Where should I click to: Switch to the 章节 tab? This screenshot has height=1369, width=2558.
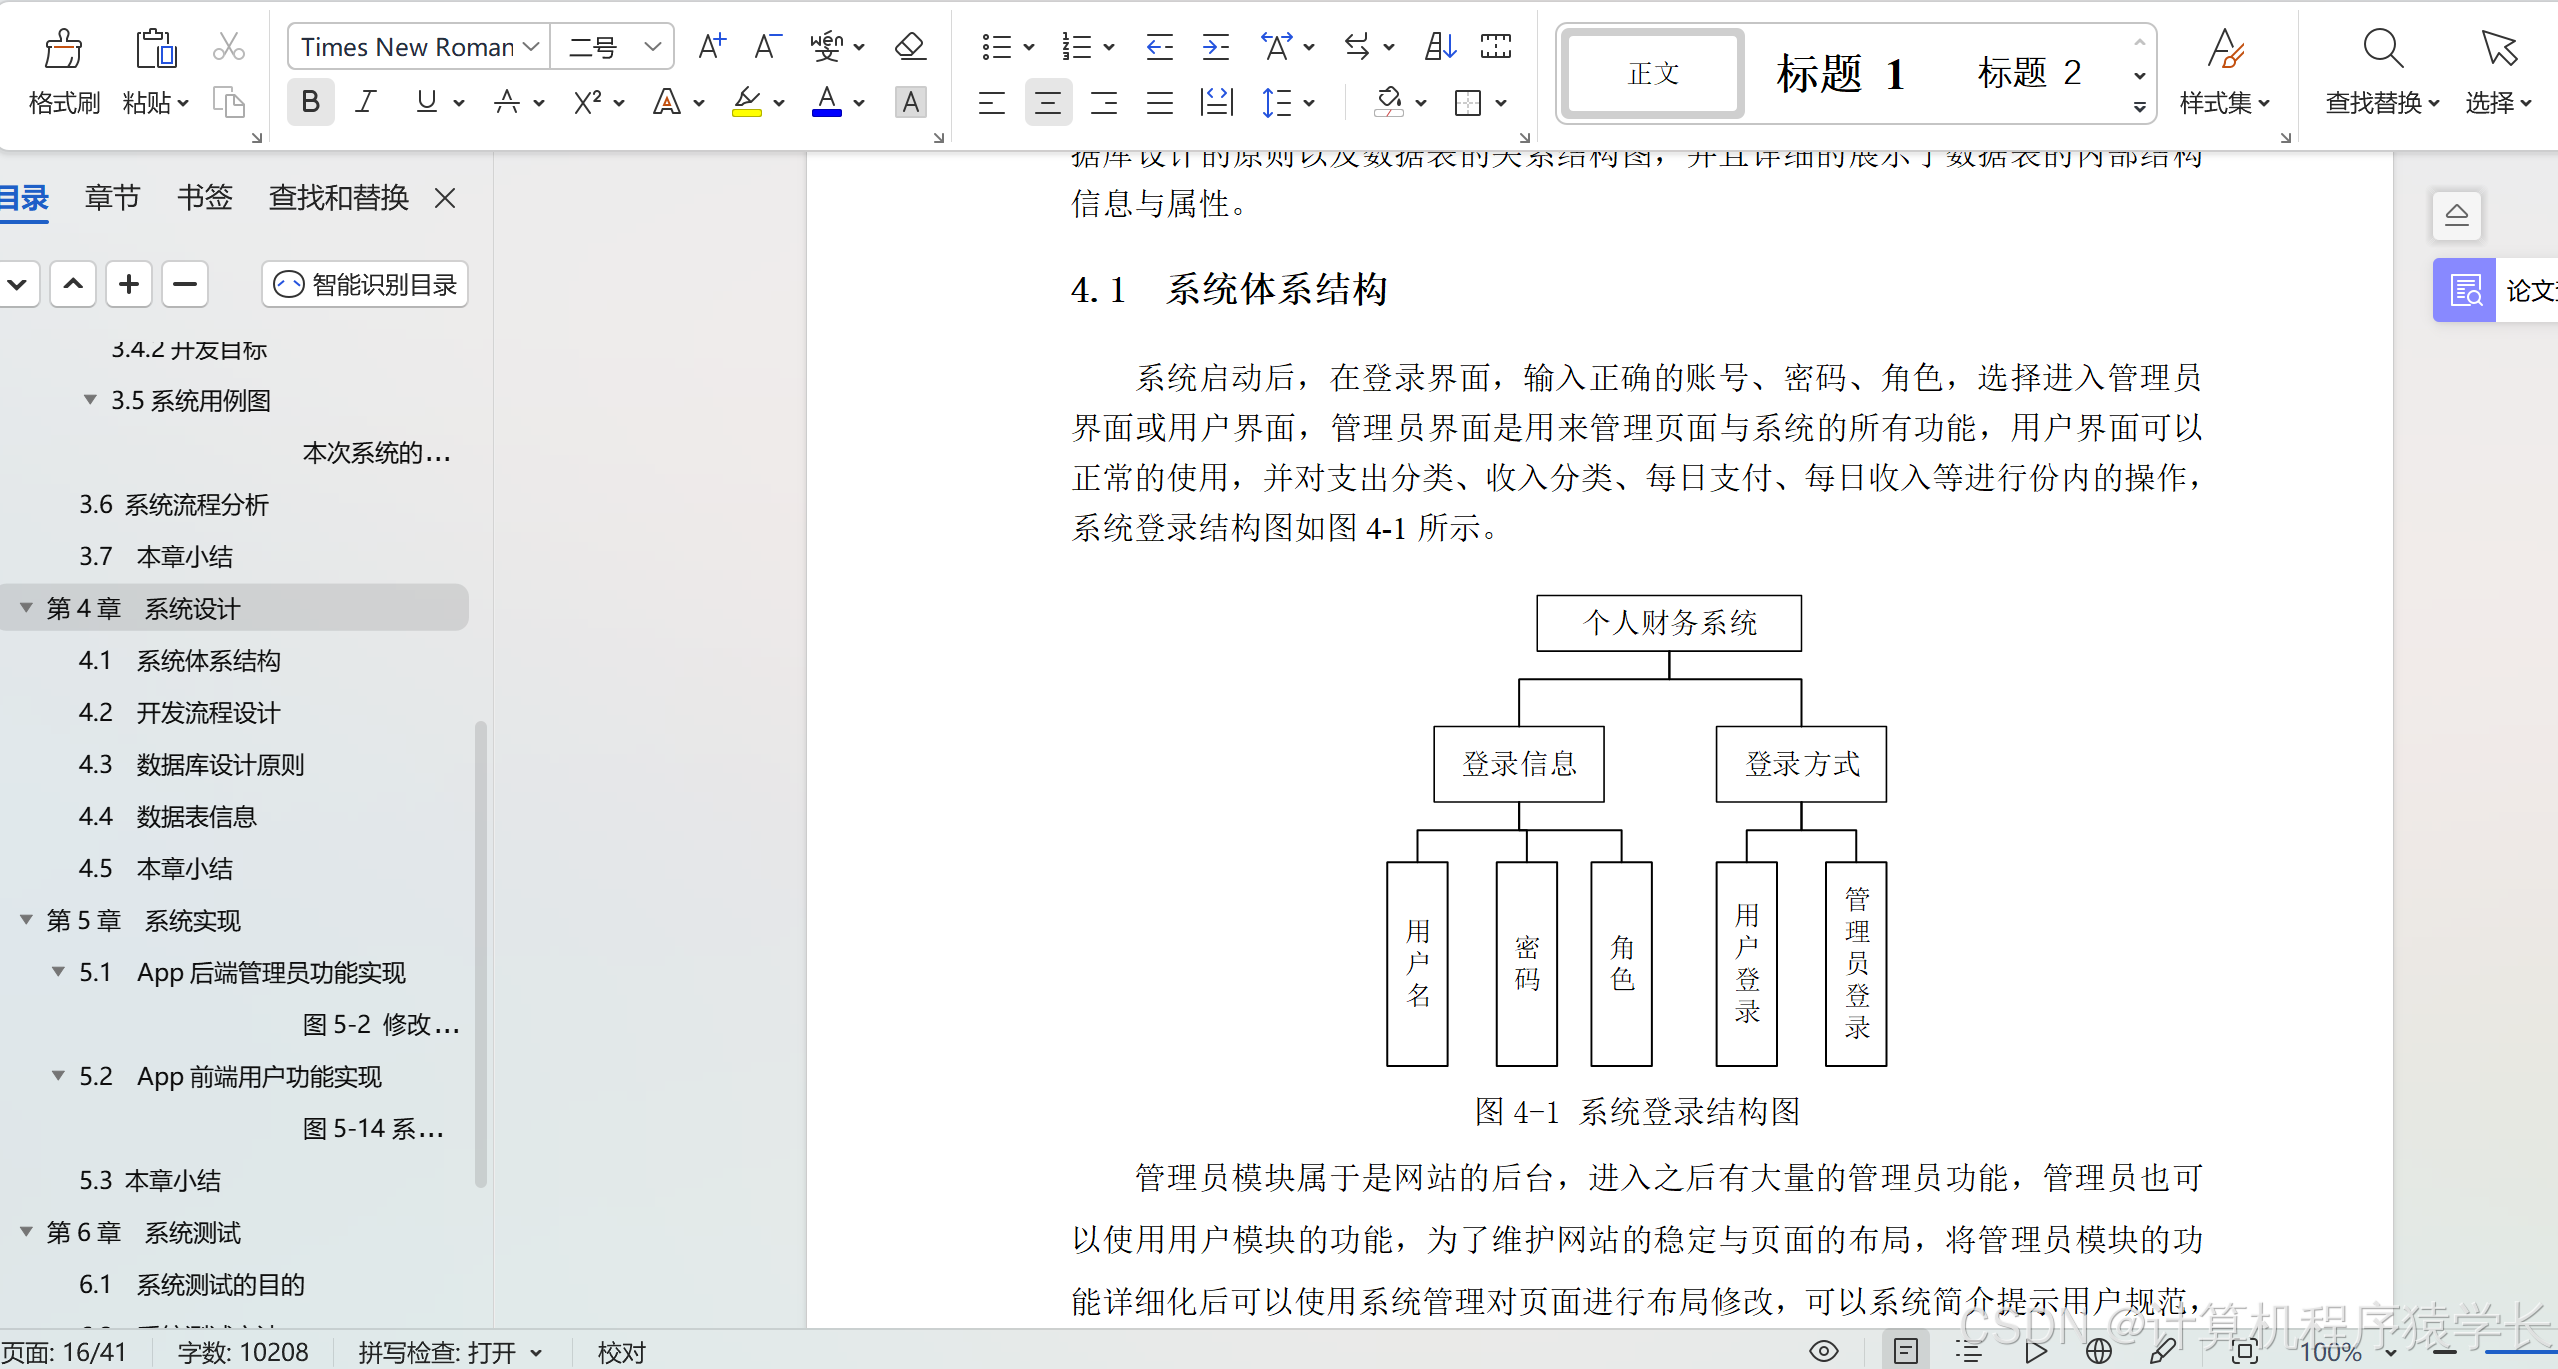[x=112, y=198]
